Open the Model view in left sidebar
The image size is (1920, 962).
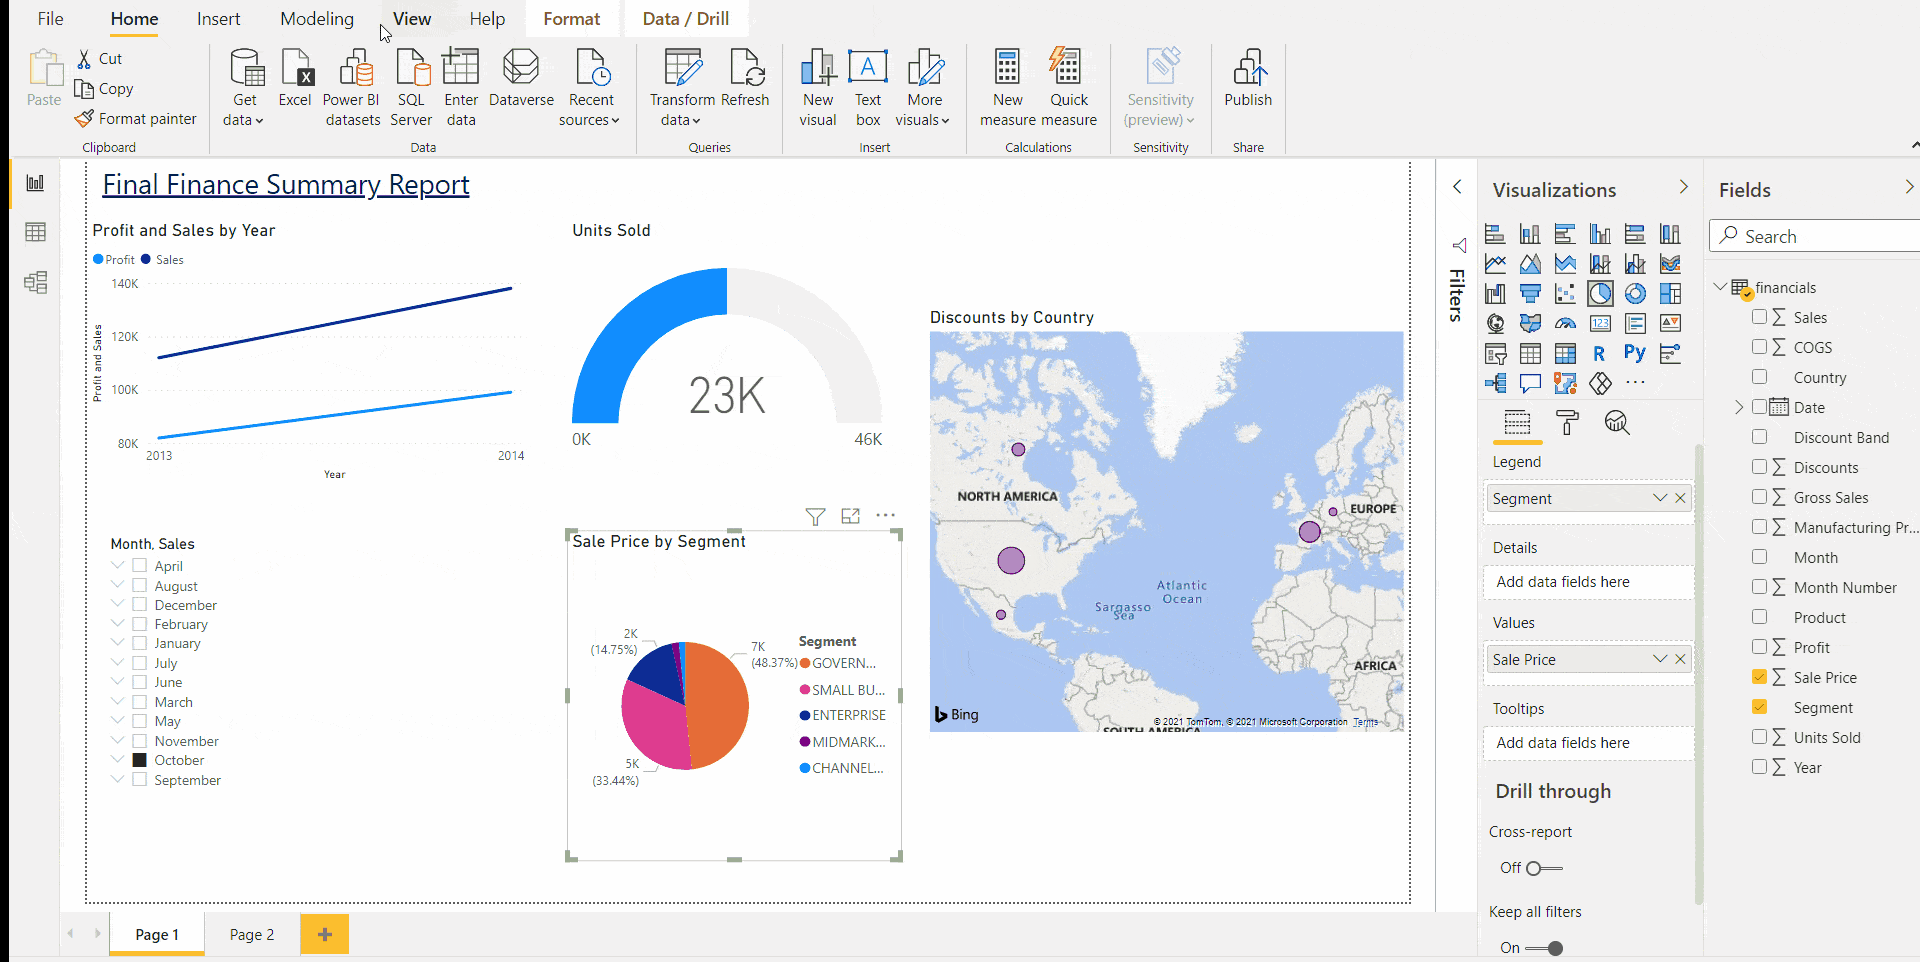36,282
